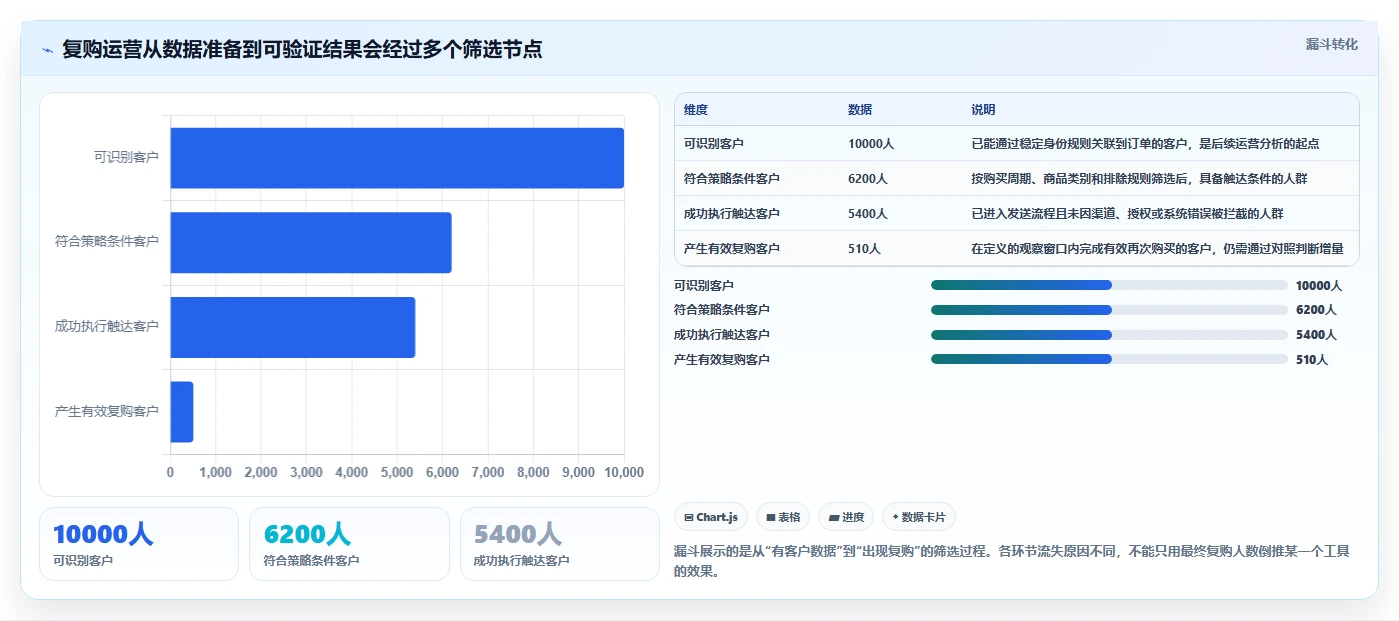Click the 可识别客户 bar in the chart
The height and width of the screenshot is (621, 1399).
tap(397, 158)
